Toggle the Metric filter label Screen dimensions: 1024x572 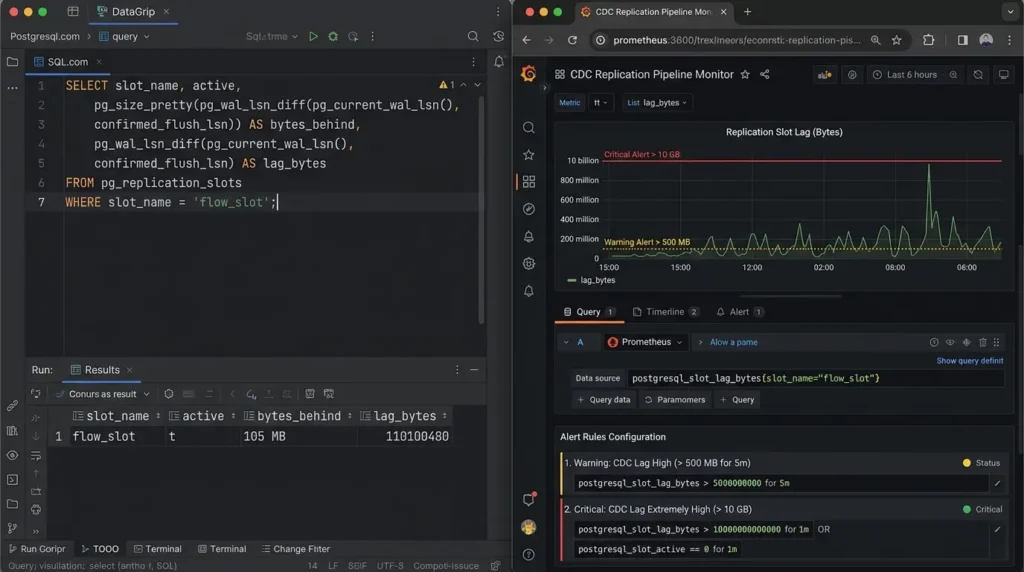click(569, 103)
